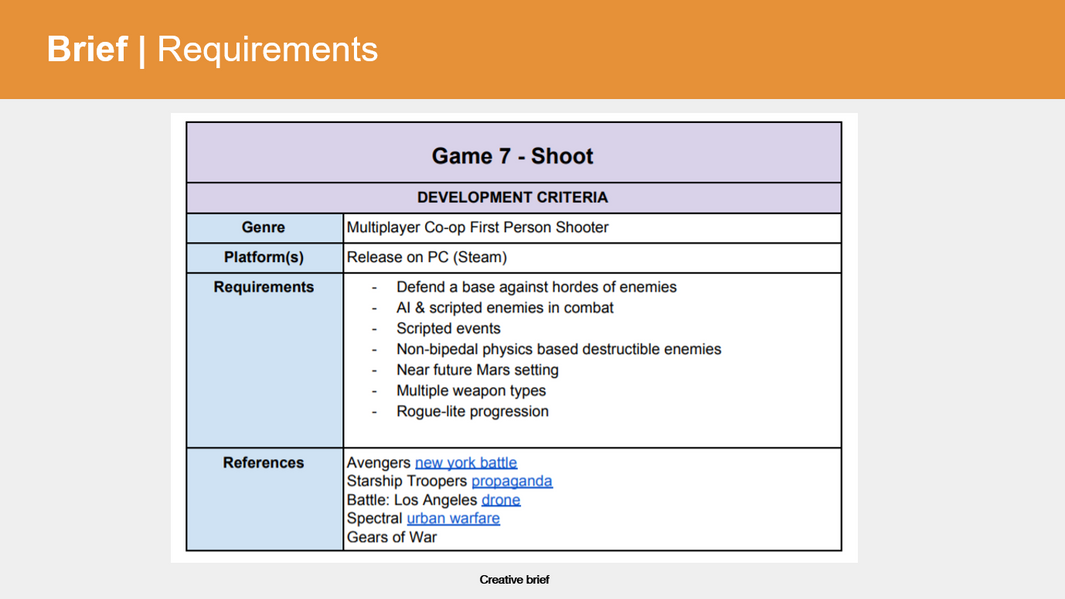Click the word 'Avengers' in References

click(378, 462)
